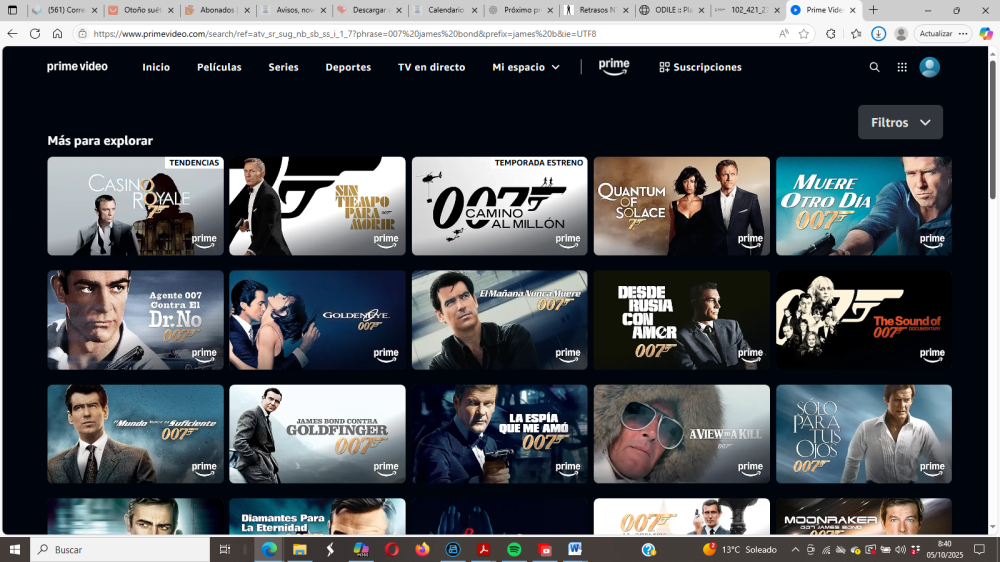
Task: Click the browser address bar URL
Action: point(400,33)
